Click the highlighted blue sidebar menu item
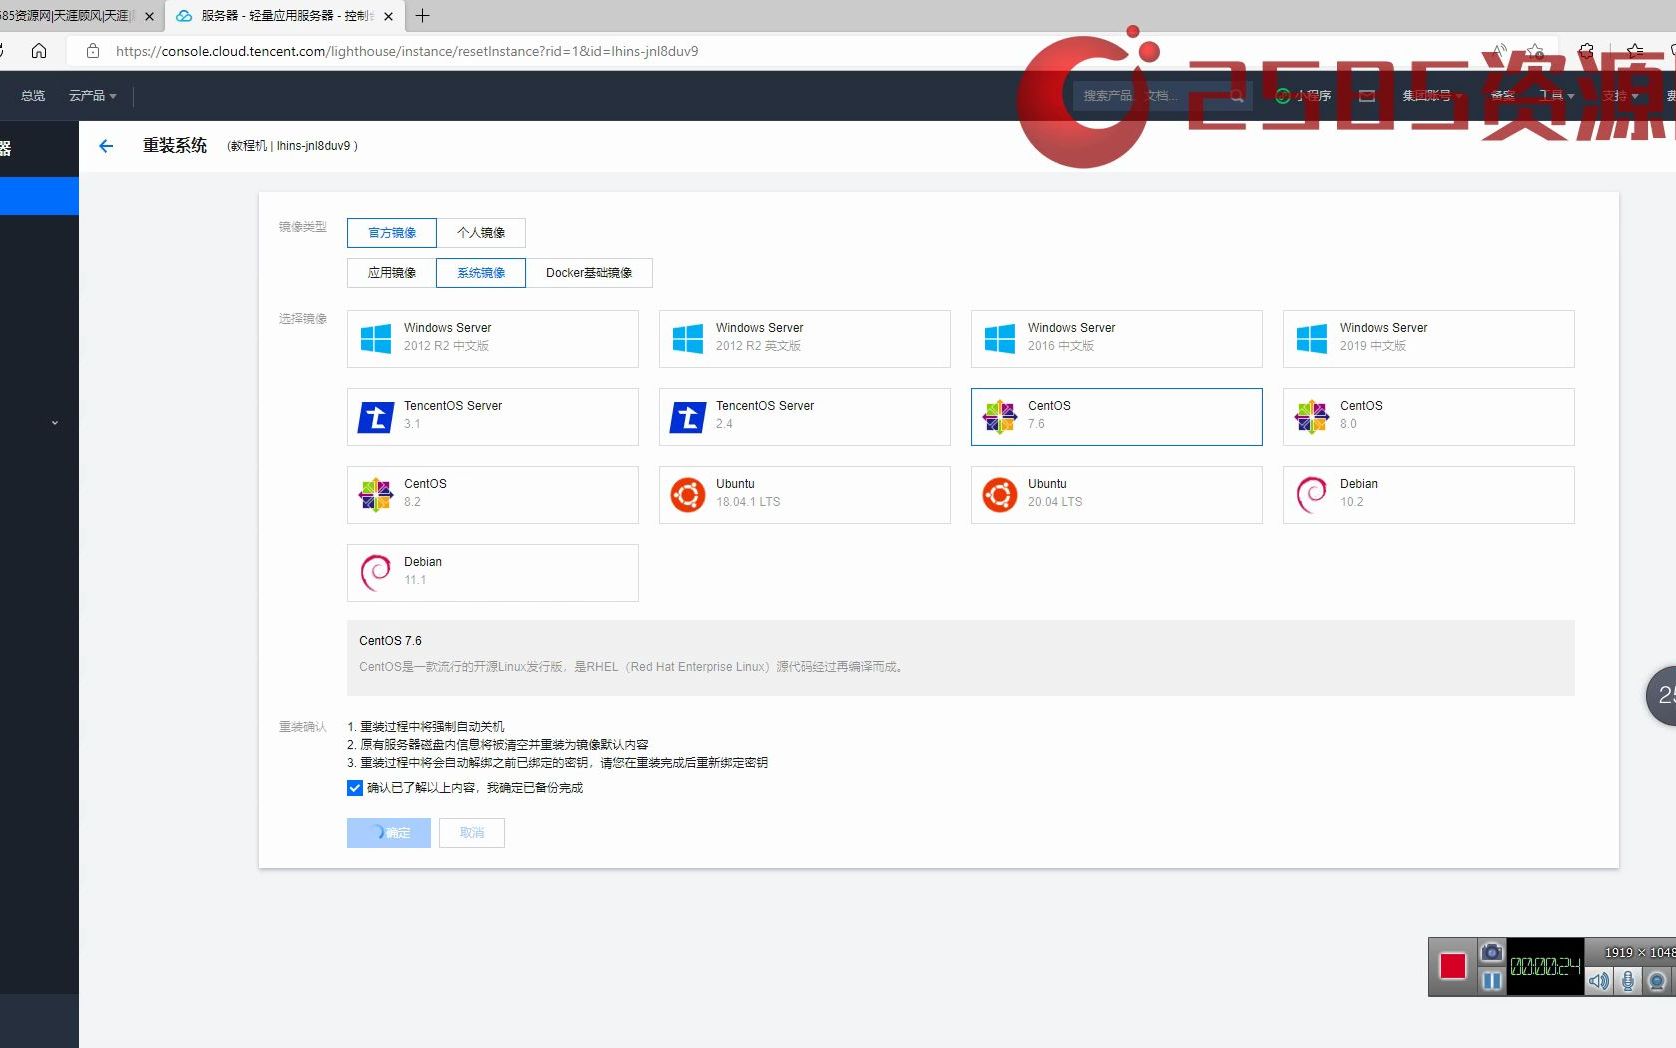Viewport: 1676px width, 1048px height. [x=39, y=196]
